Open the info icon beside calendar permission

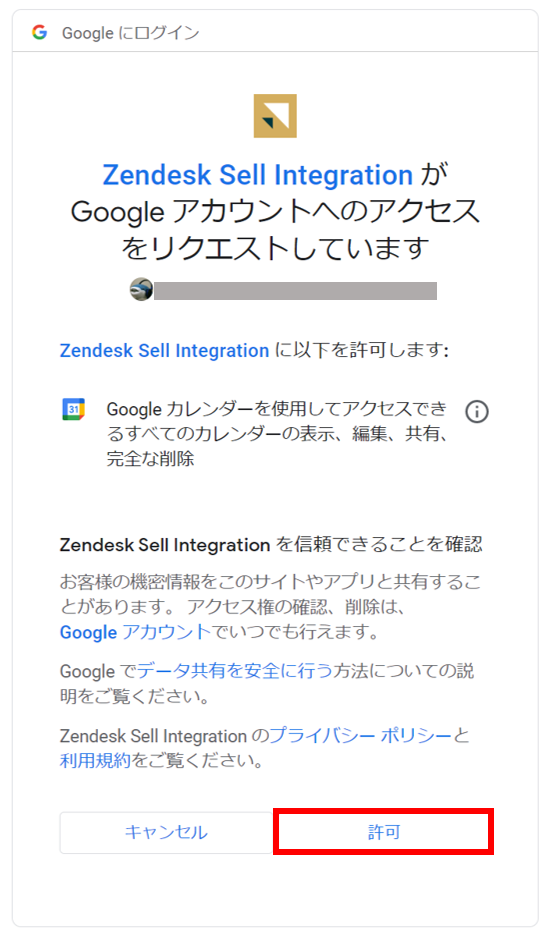pos(477,412)
